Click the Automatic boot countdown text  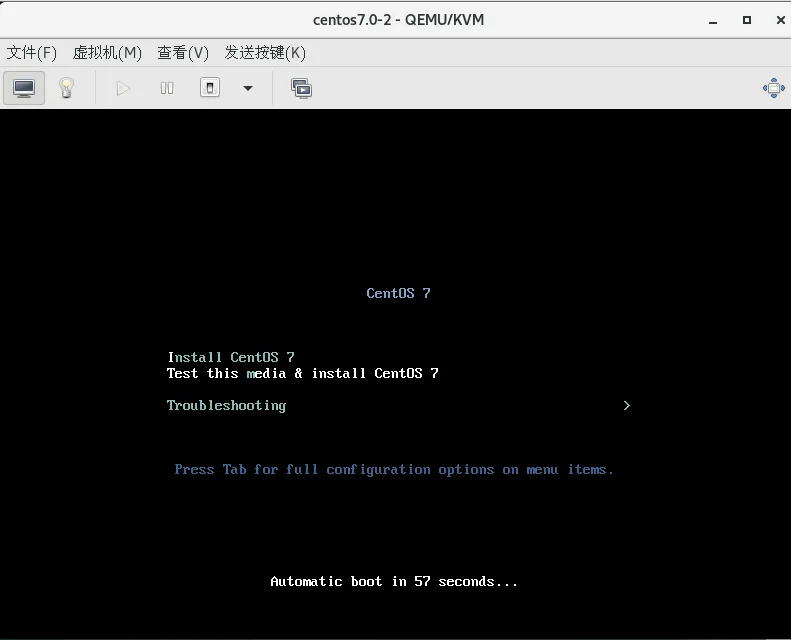coord(394,581)
